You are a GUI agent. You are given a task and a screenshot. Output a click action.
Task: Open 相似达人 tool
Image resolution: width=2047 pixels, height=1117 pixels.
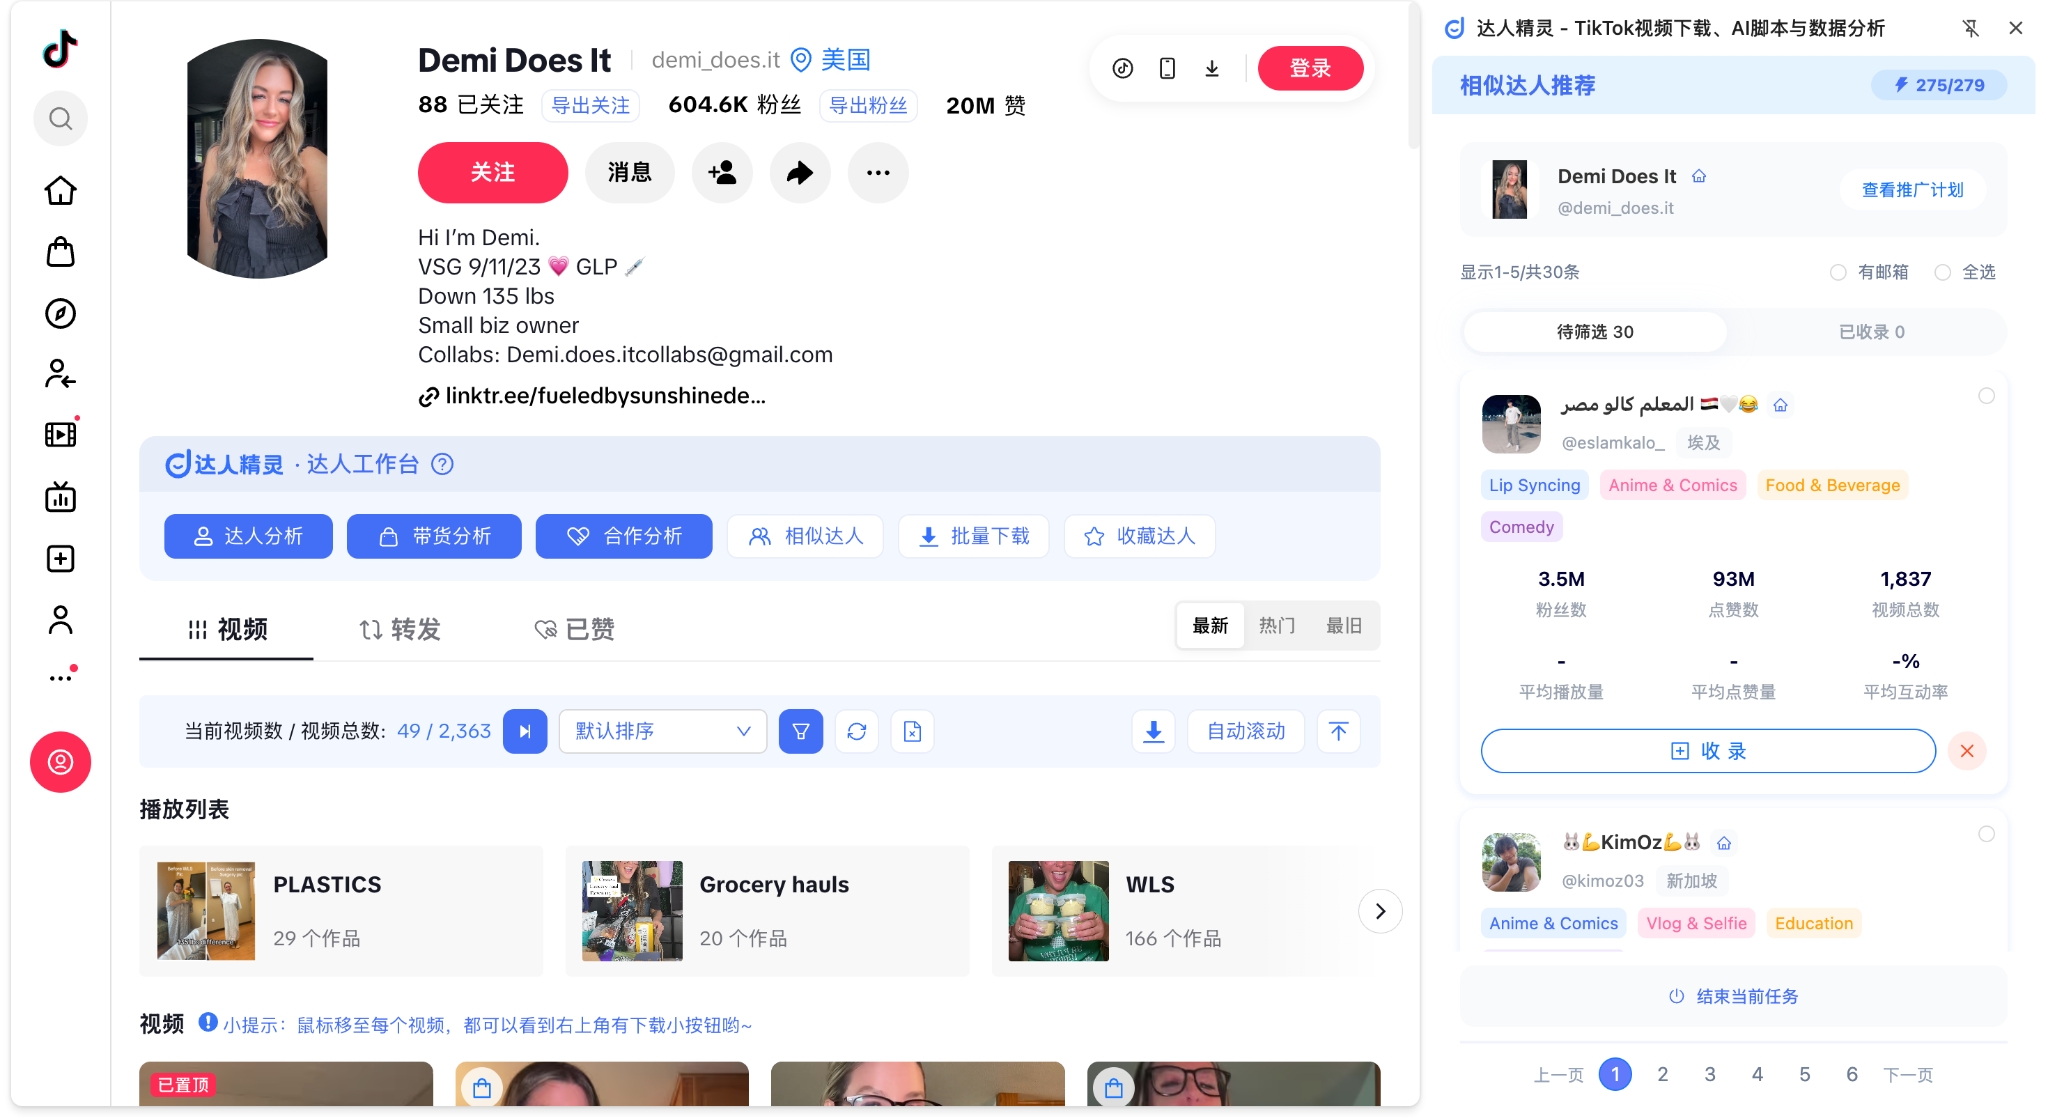(806, 536)
